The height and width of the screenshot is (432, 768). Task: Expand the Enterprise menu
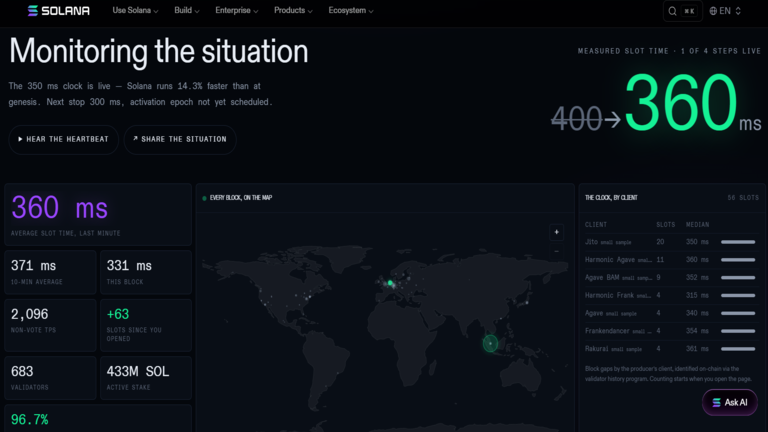pyautogui.click(x=237, y=10)
